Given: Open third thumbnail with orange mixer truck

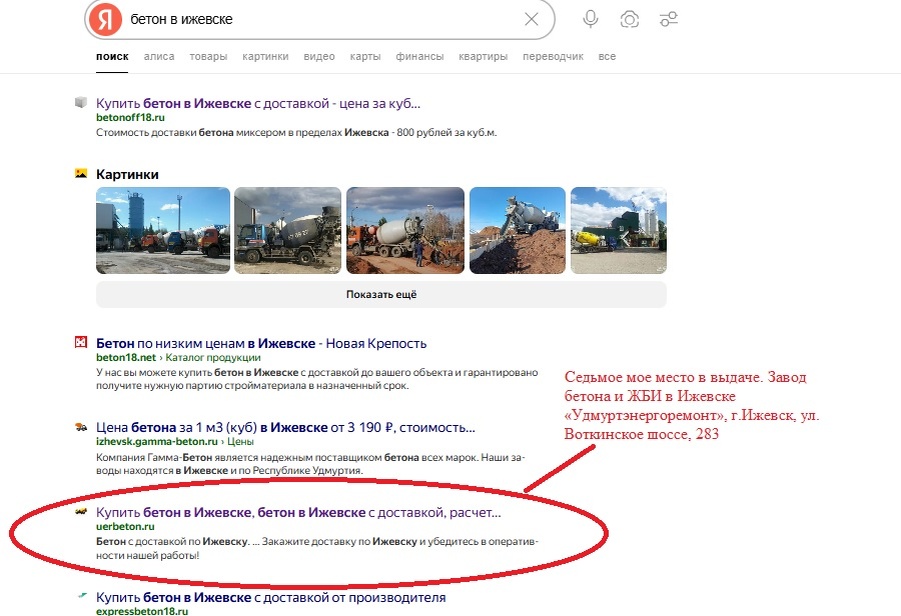Looking at the screenshot, I should (x=405, y=230).
